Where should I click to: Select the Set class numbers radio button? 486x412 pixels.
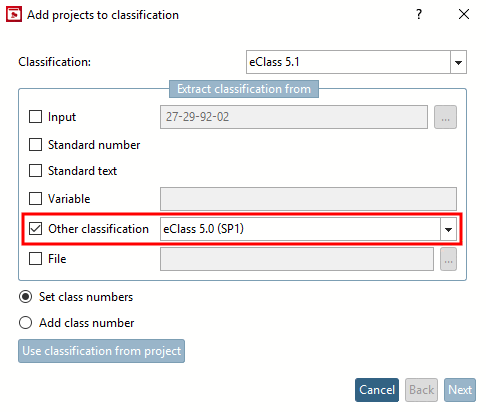[26, 297]
